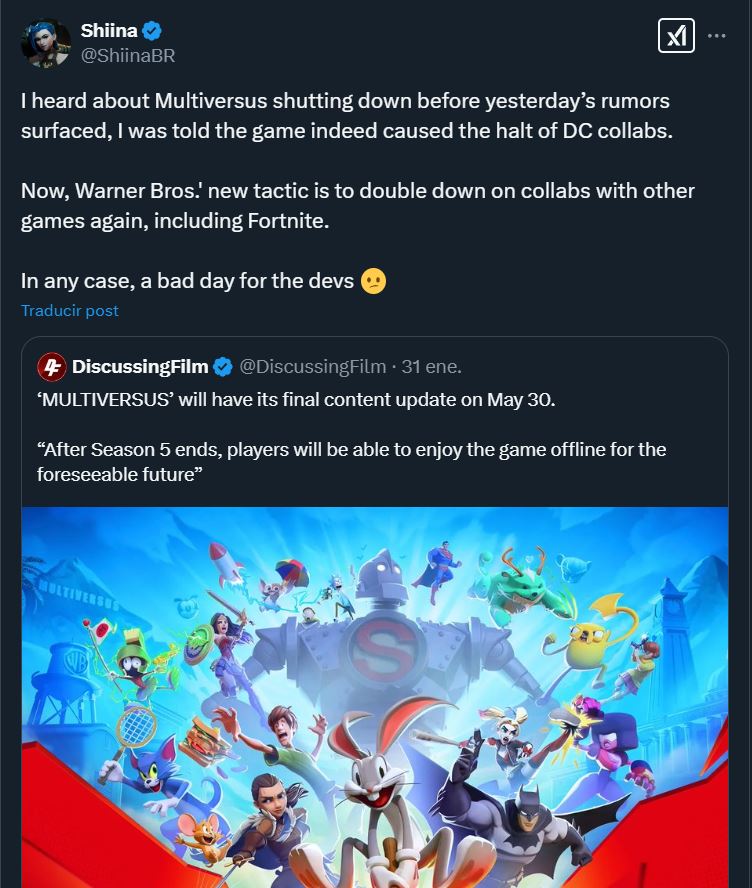This screenshot has width=752, height=888.
Task: Open the Grok explain icon
Action: coord(676,36)
